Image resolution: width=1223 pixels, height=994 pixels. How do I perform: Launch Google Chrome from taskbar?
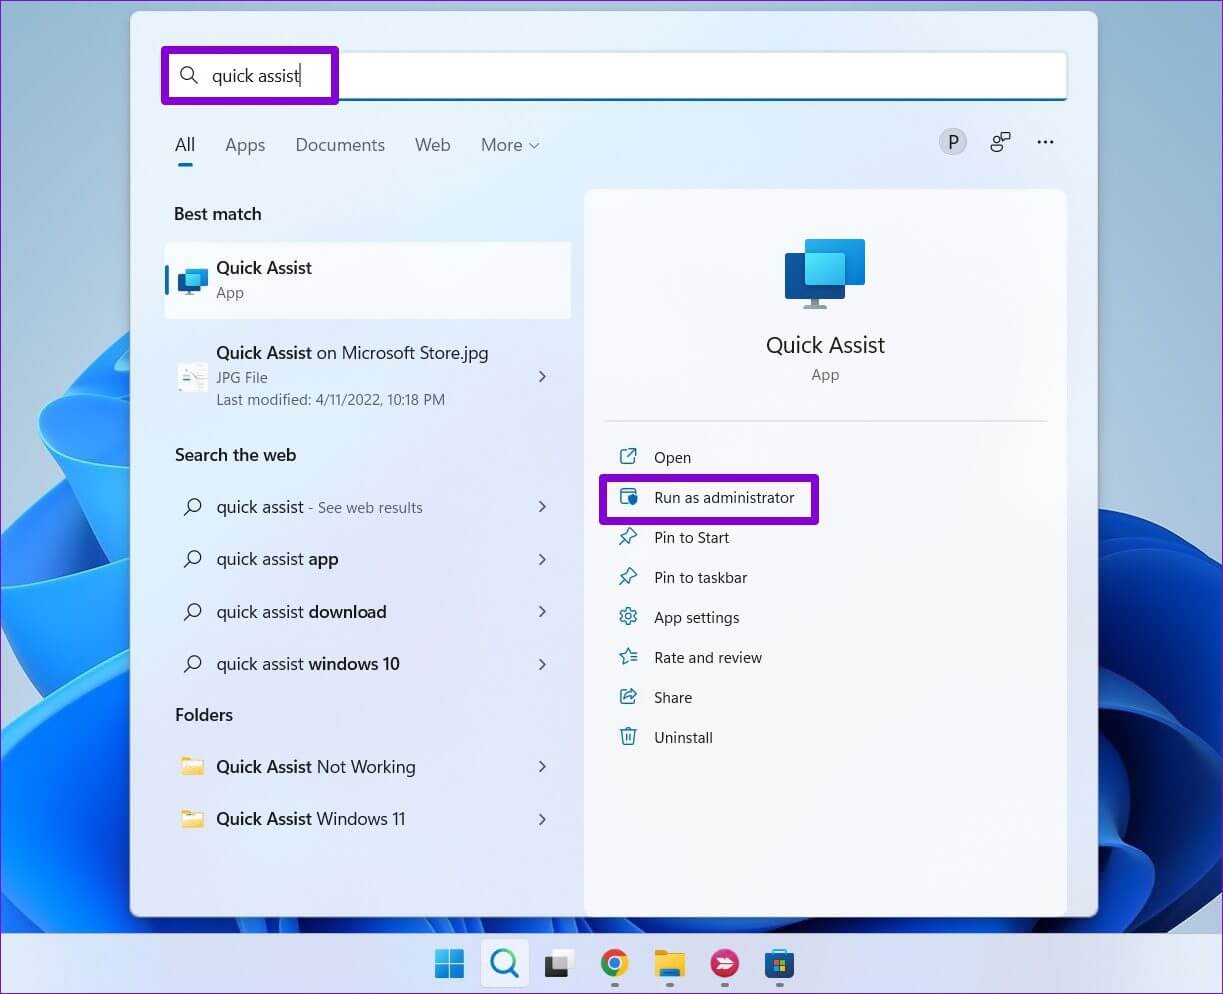614,964
